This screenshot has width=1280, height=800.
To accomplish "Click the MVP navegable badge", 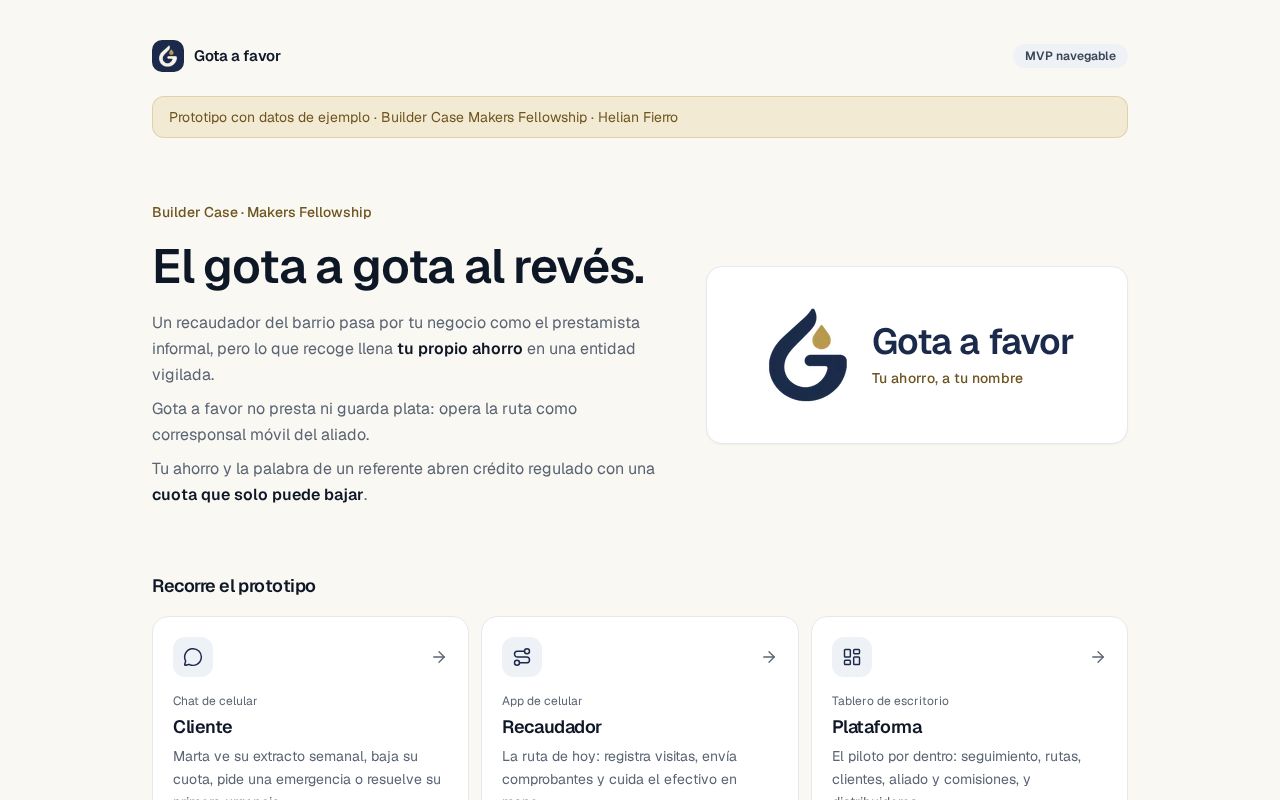I will point(1070,56).
